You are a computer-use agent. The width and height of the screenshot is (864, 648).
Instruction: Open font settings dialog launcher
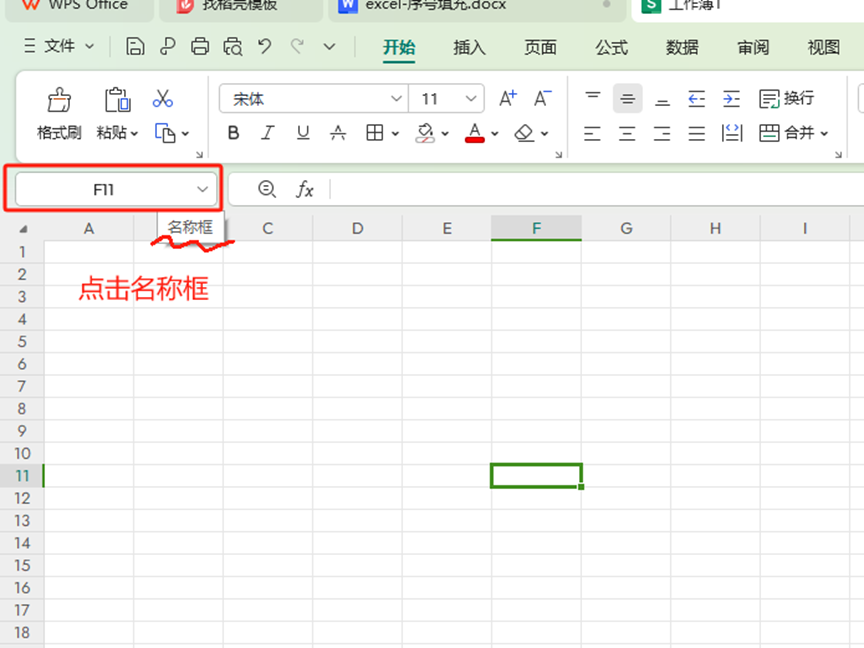click(x=559, y=155)
